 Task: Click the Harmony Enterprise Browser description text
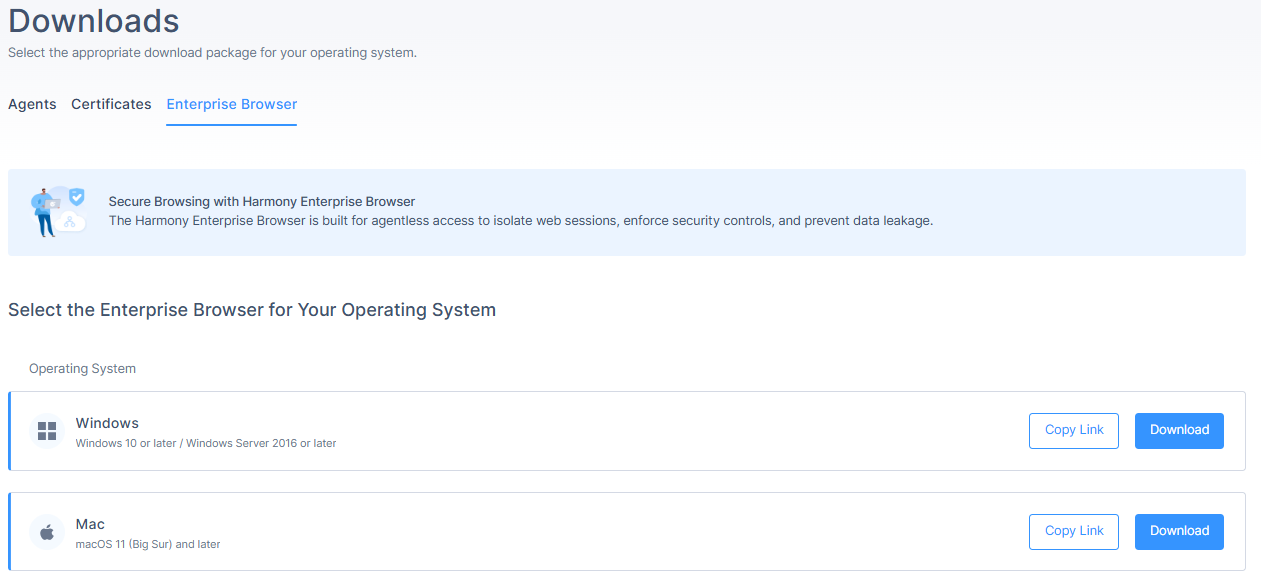pyautogui.click(x=521, y=221)
